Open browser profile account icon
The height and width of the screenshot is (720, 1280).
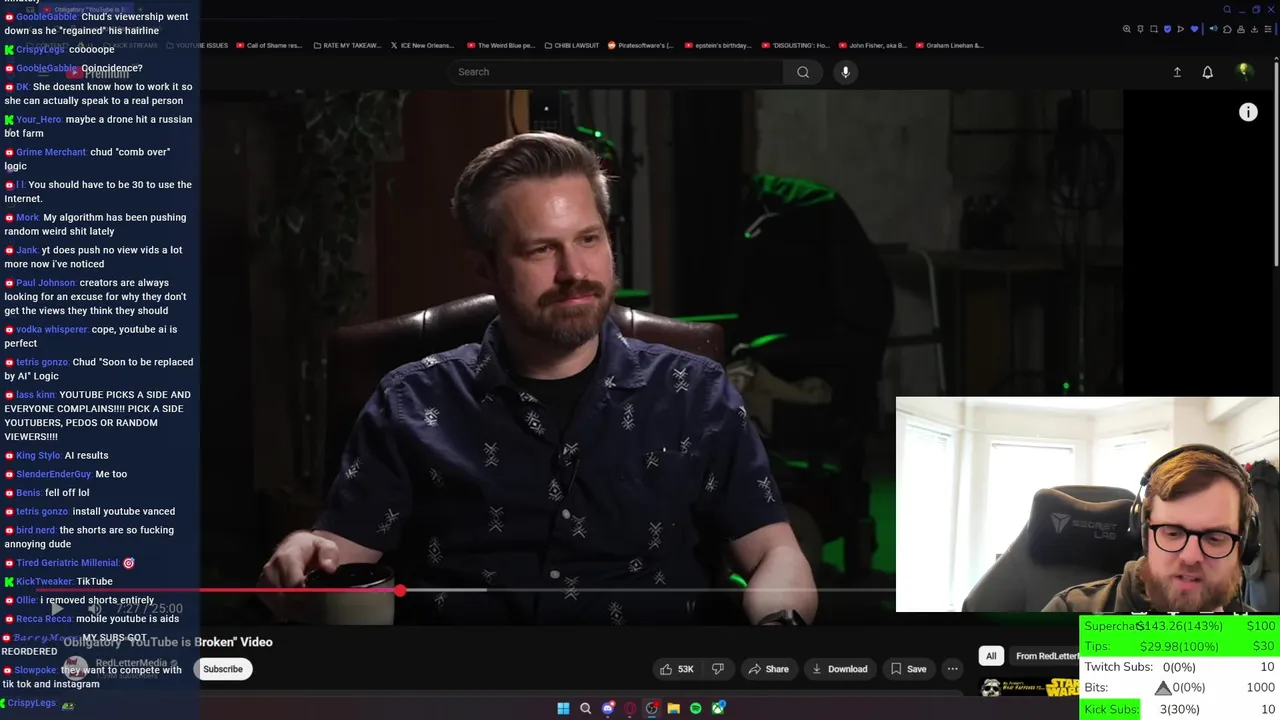[x=1241, y=29]
